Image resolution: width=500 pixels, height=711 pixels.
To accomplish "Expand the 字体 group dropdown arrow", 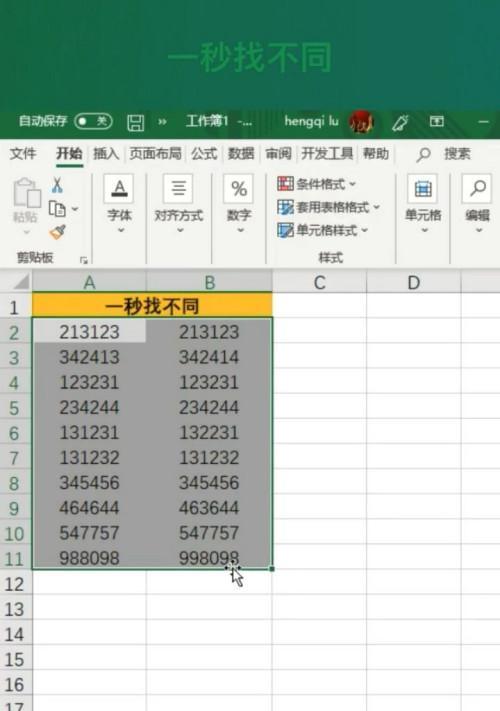I will 121,230.
